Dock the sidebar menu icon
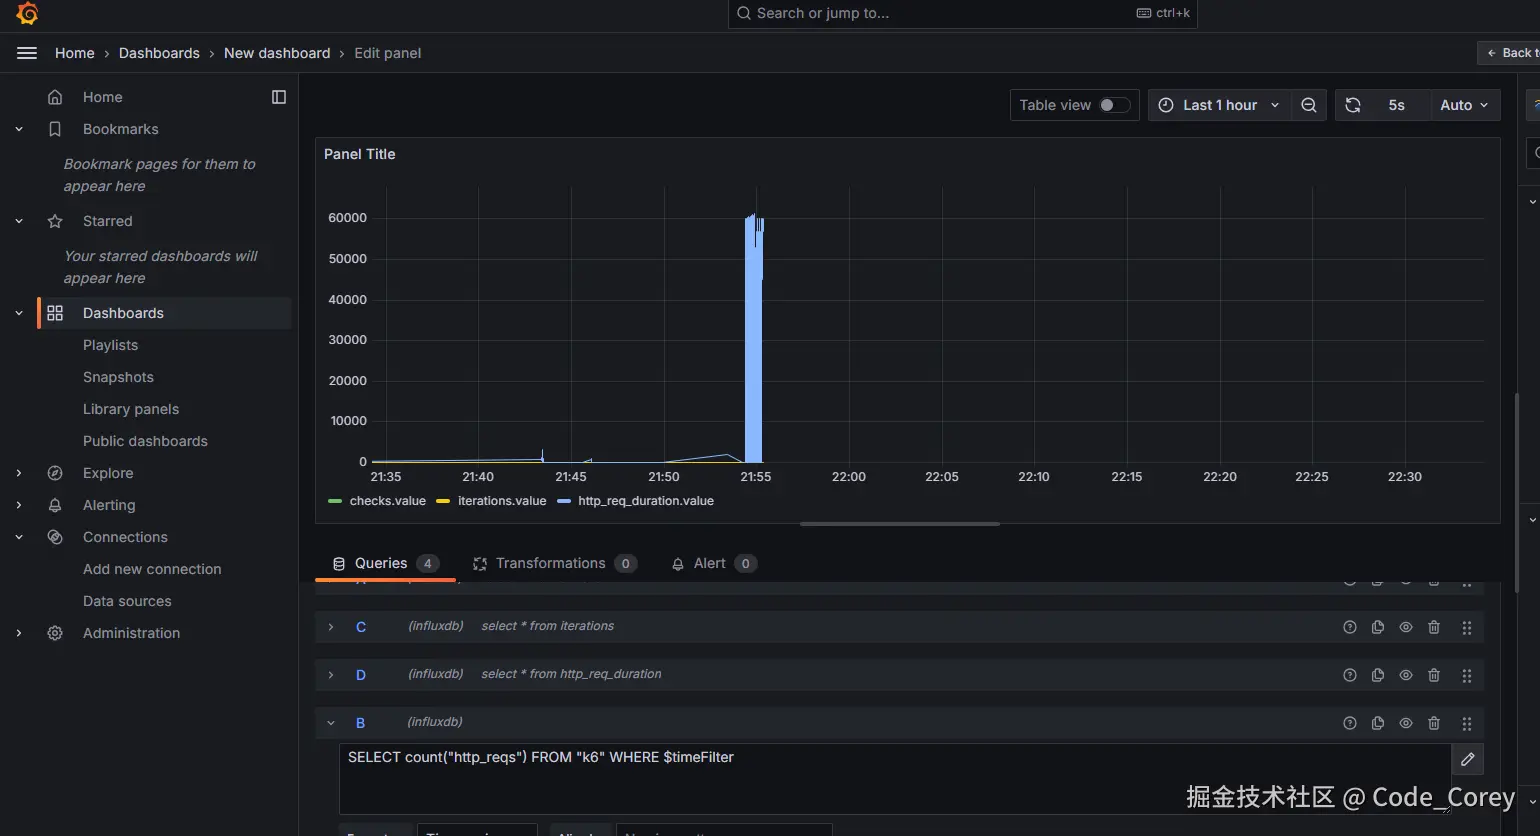The image size is (1540, 836). (x=279, y=97)
